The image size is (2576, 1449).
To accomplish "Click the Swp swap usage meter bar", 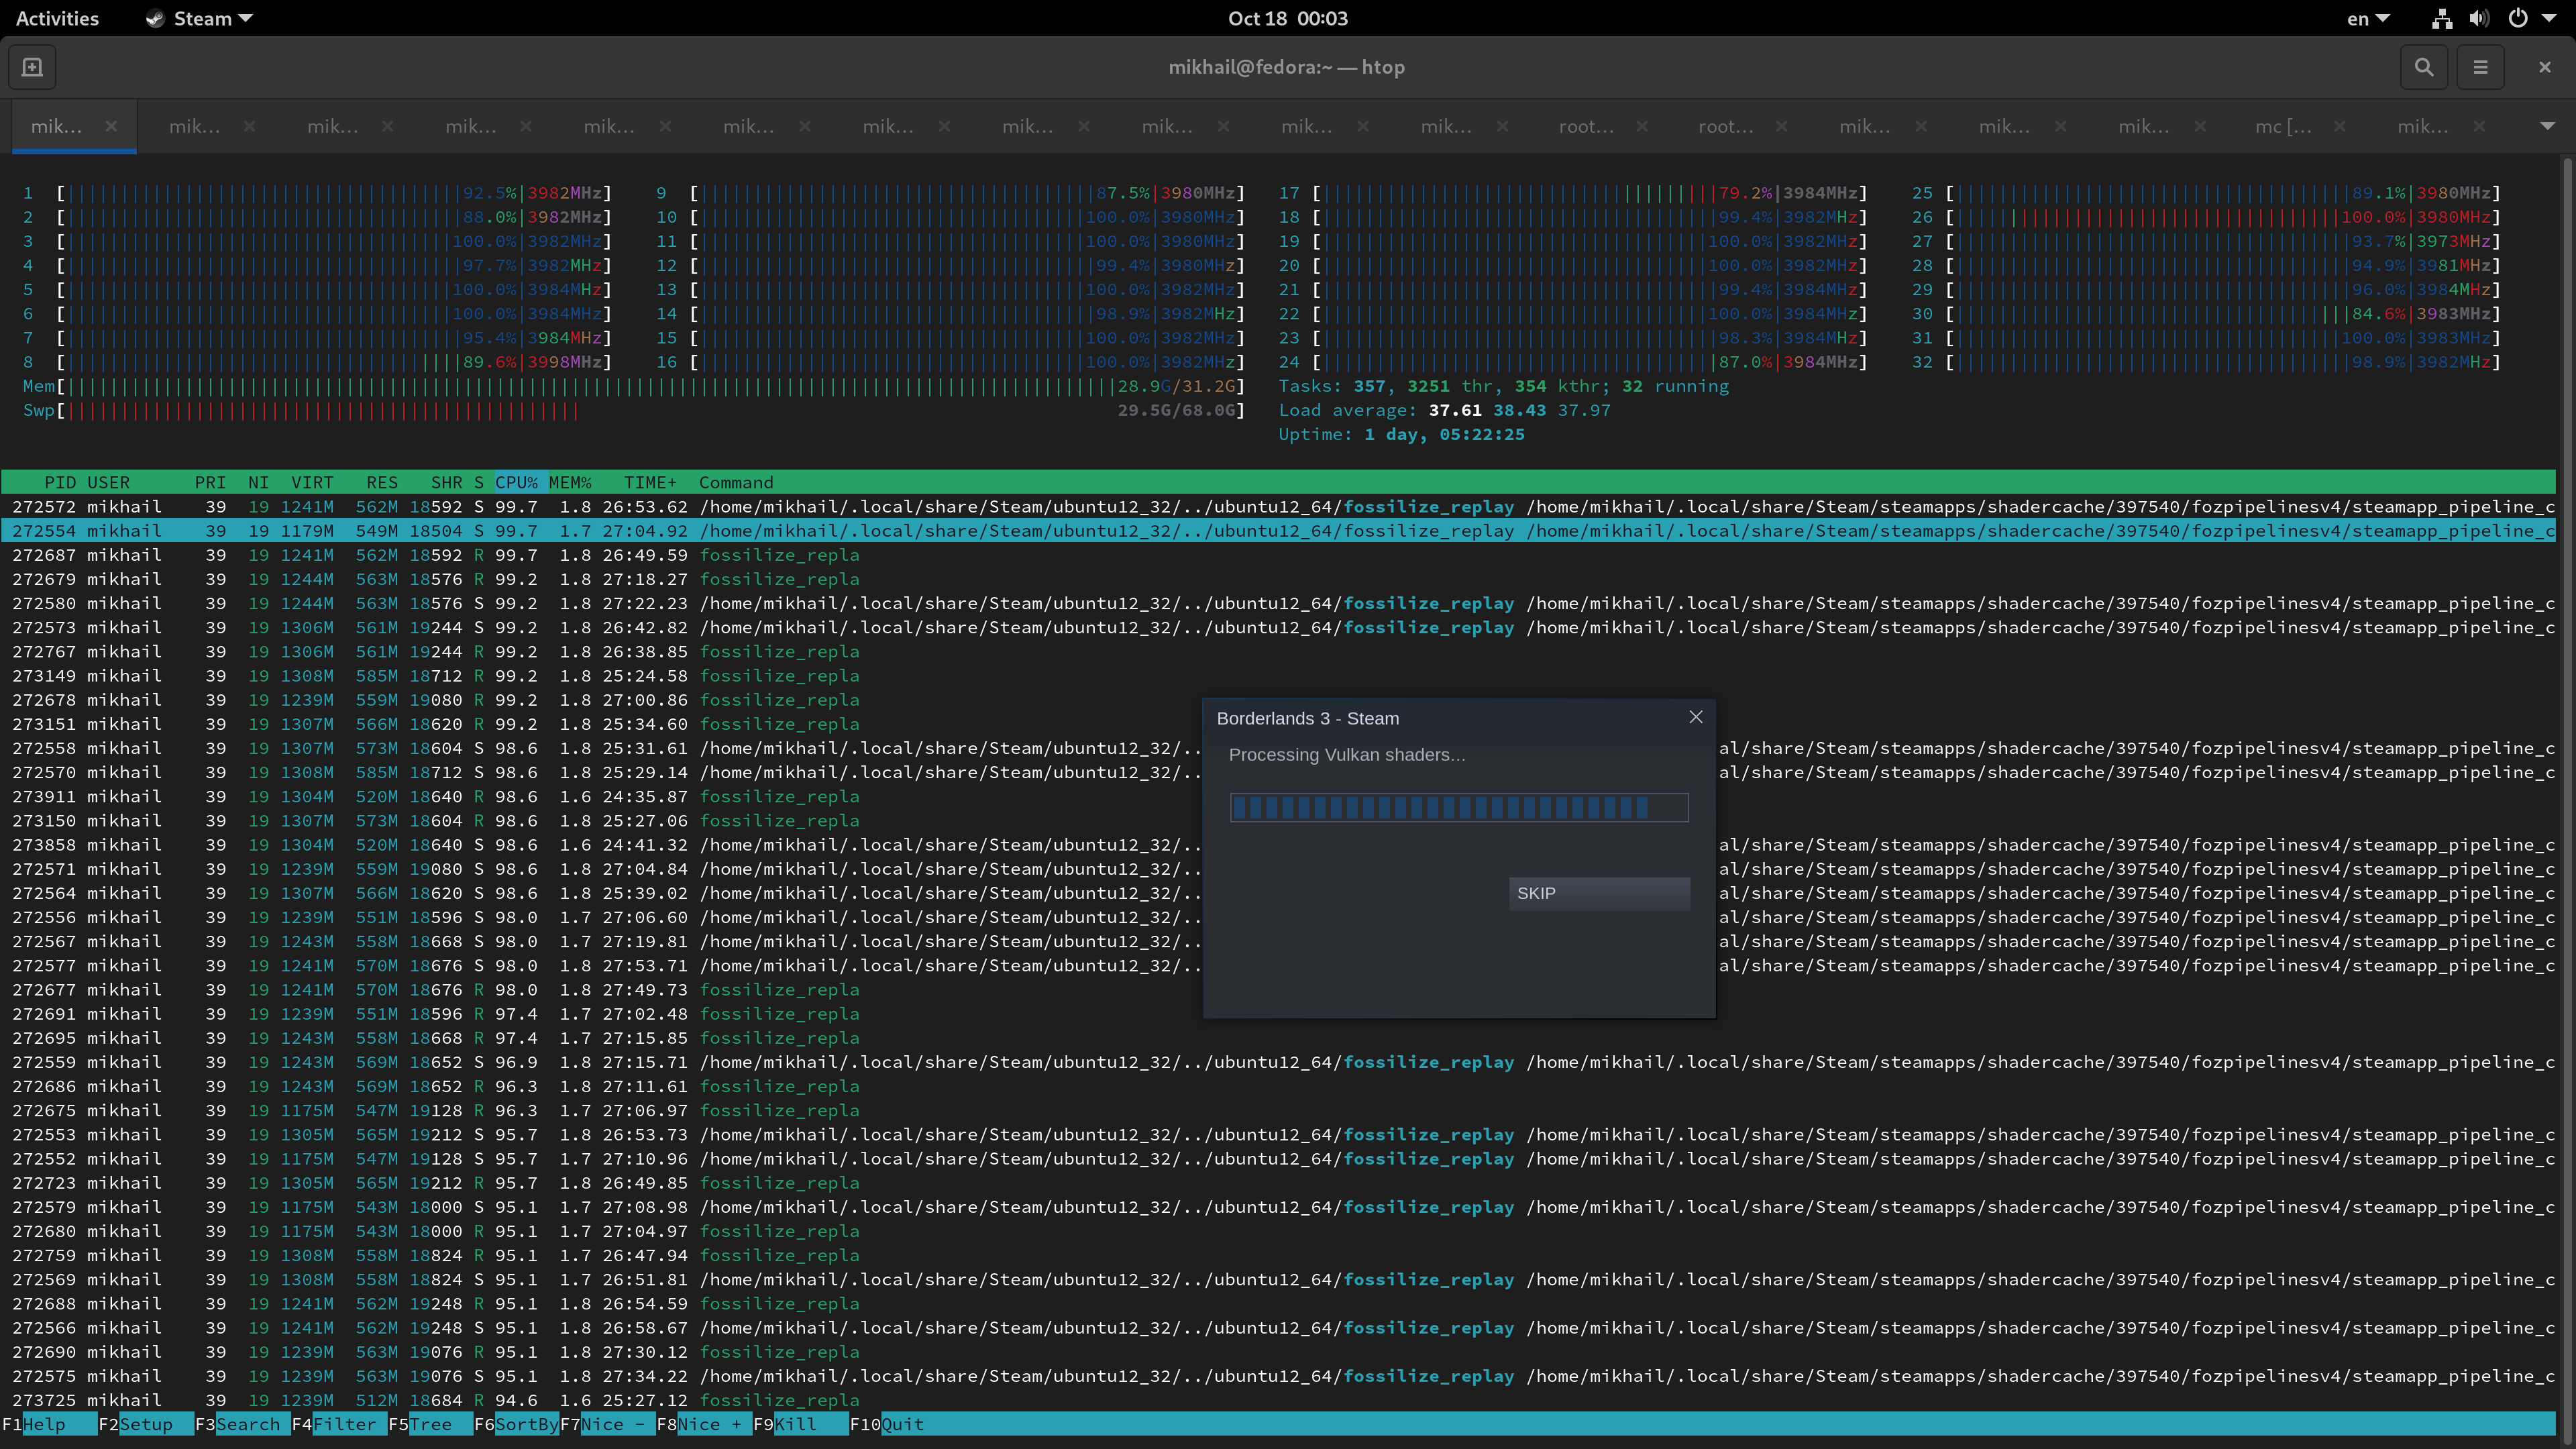I will pos(634,410).
